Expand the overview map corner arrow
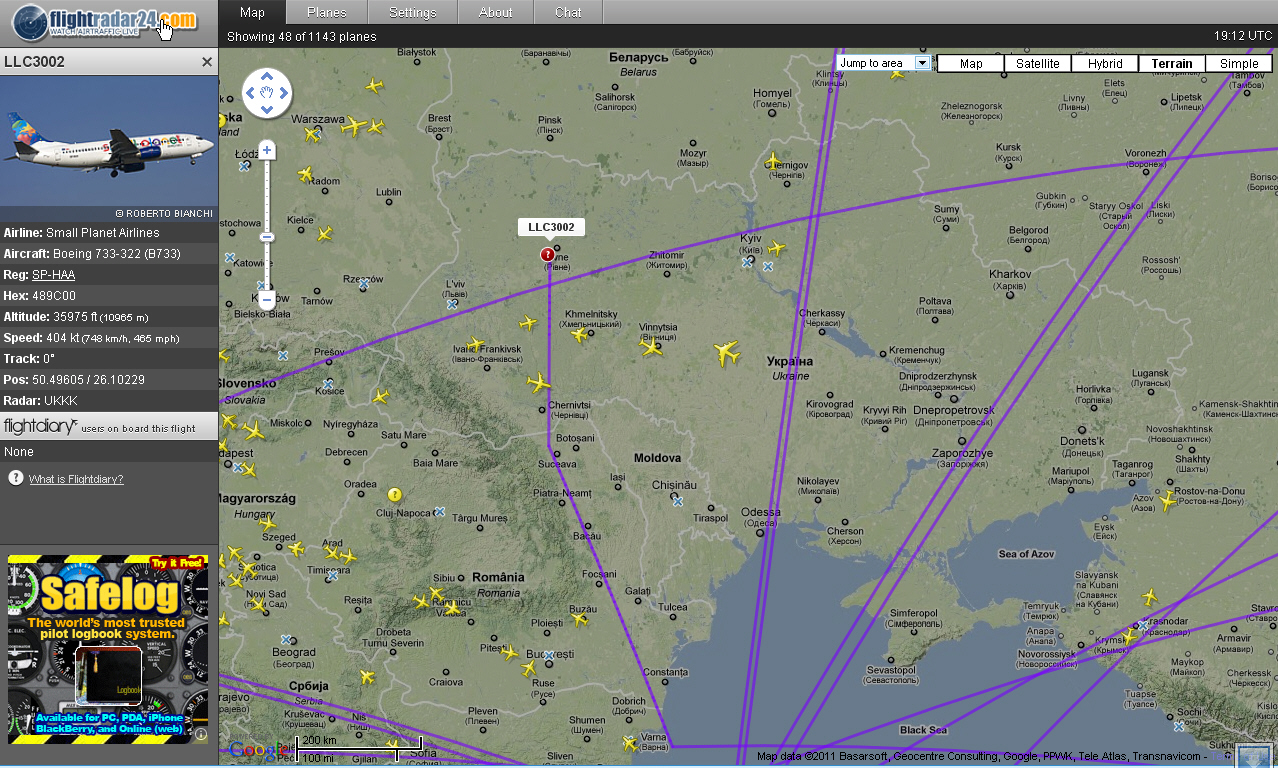Image resolution: width=1278 pixels, height=768 pixels. 1255,755
